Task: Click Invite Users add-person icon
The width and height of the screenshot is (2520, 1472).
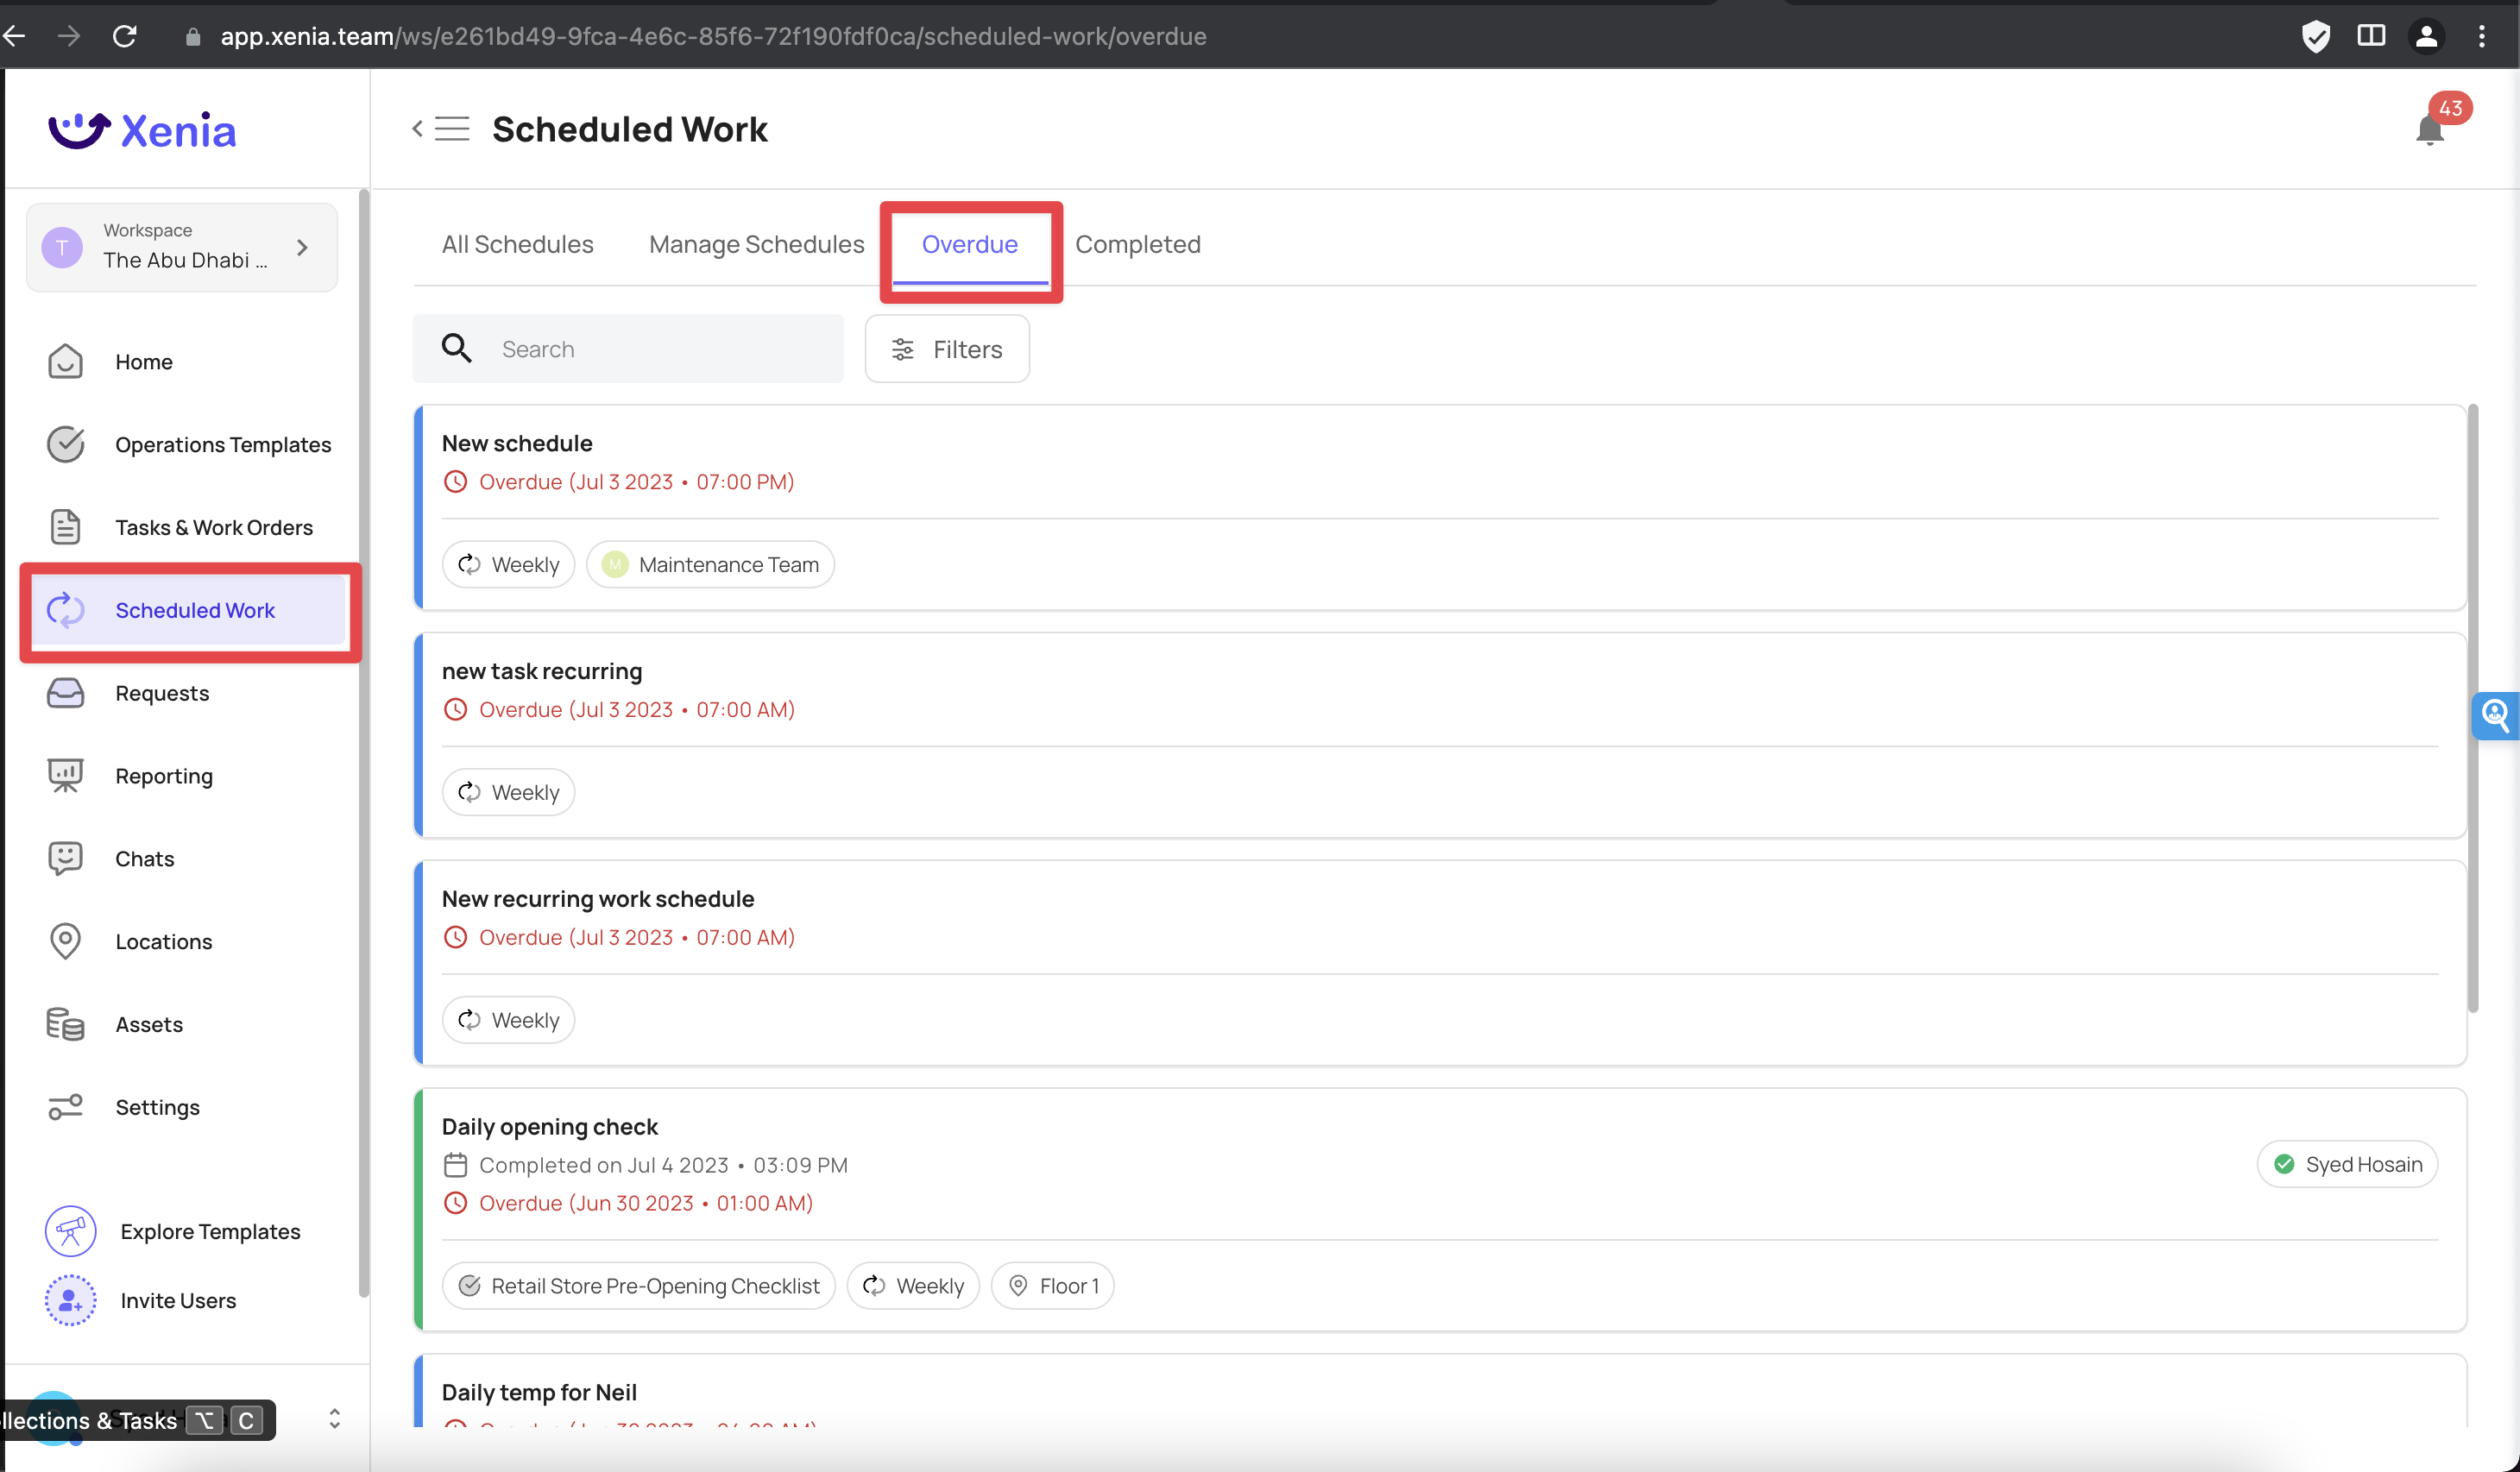Action: pyautogui.click(x=70, y=1300)
